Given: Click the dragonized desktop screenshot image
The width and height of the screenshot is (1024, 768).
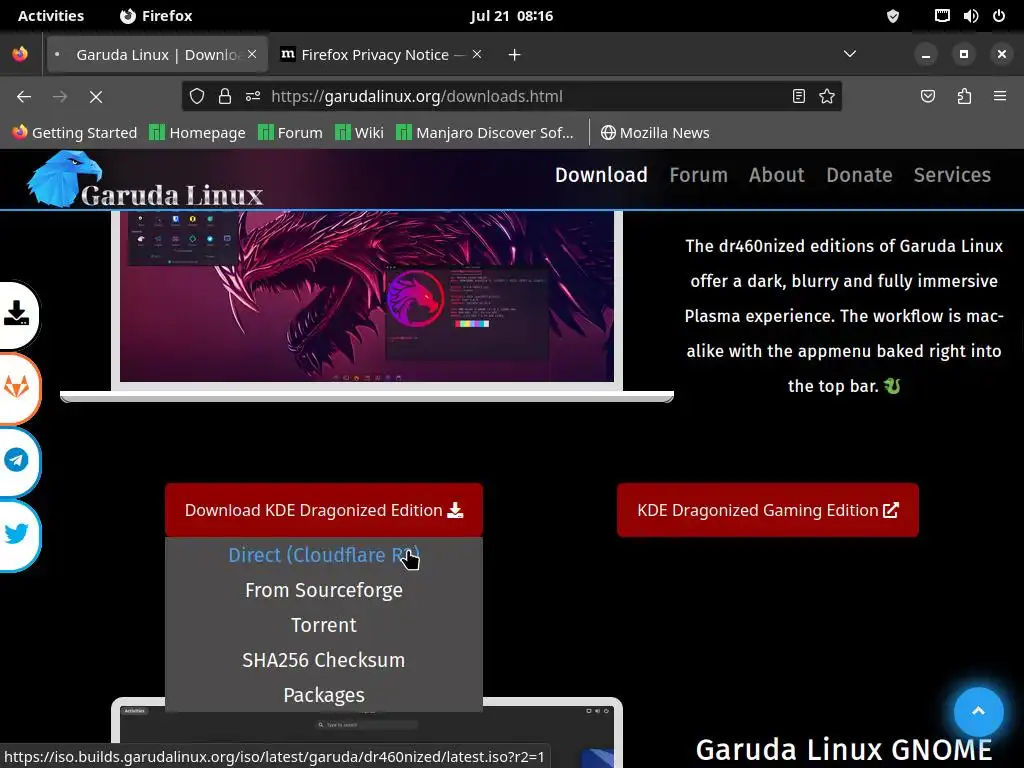Looking at the screenshot, I should tap(366, 296).
